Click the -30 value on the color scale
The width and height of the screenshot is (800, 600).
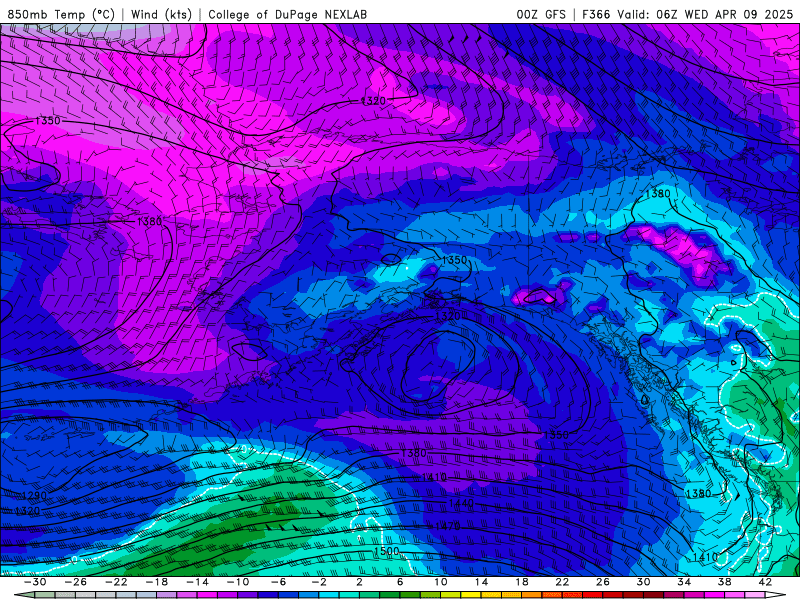pyautogui.click(x=35, y=582)
